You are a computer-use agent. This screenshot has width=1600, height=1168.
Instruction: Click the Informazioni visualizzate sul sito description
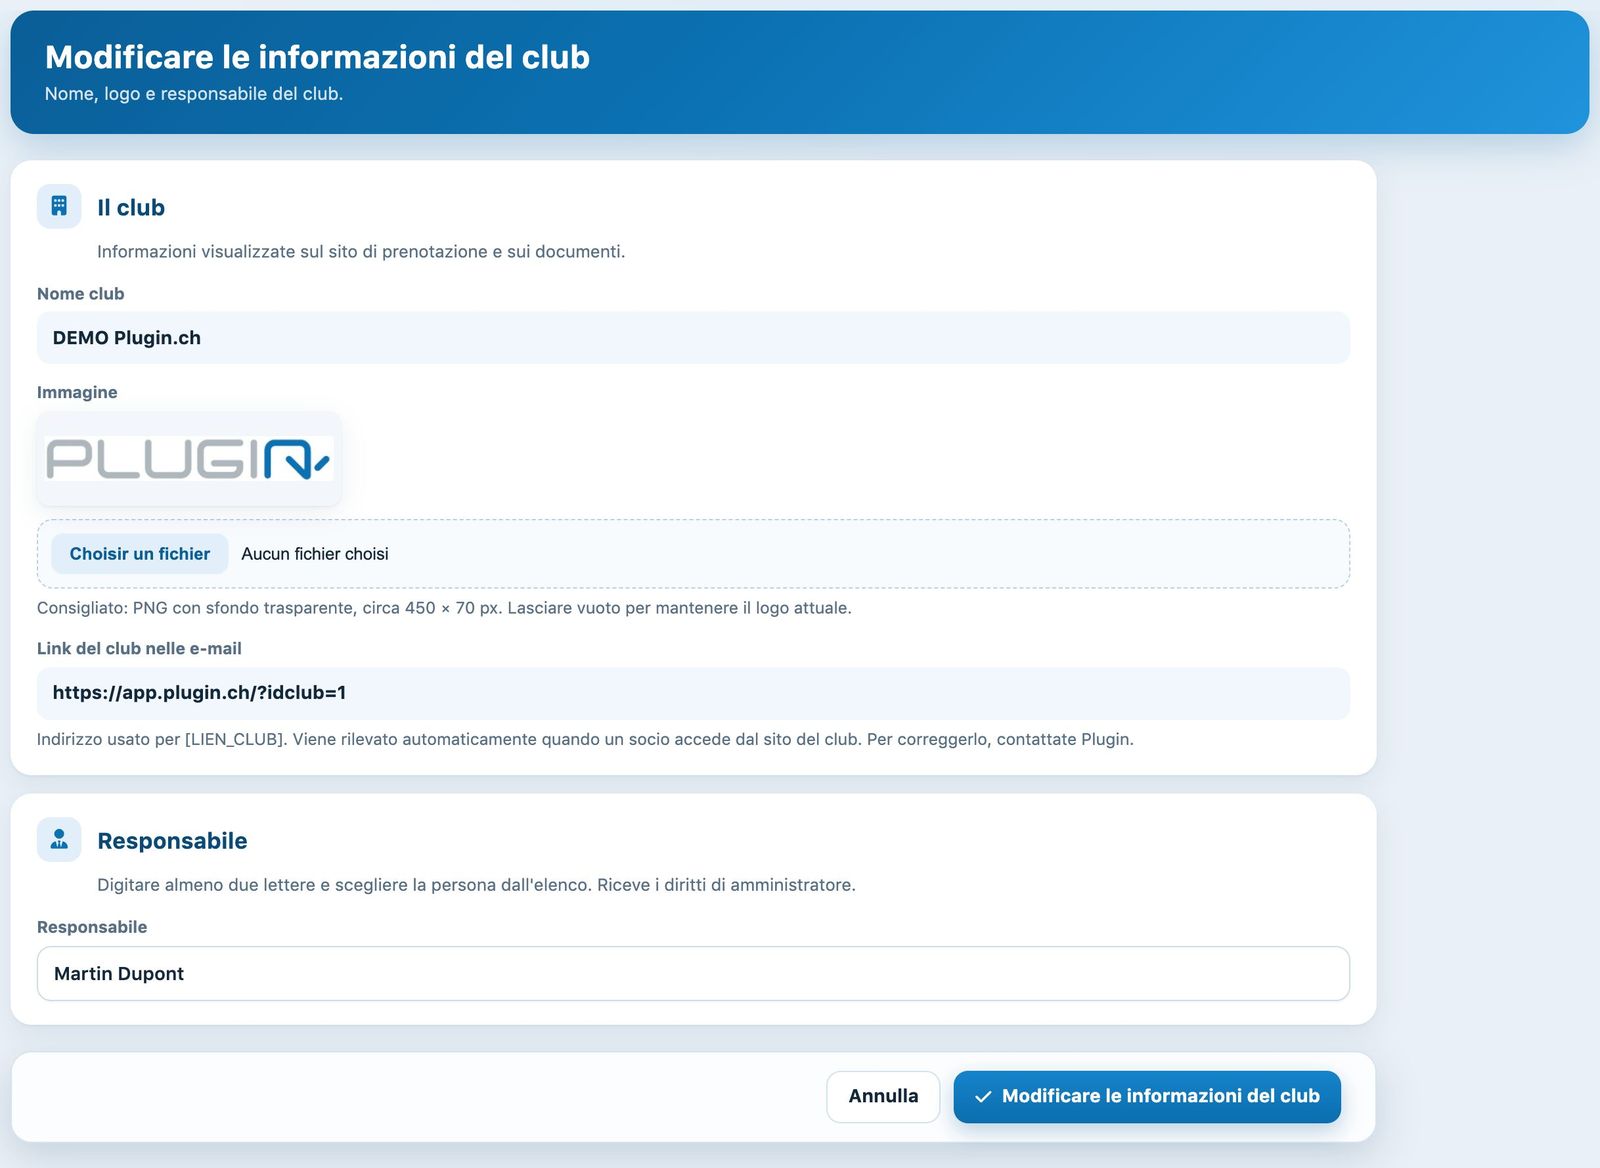coord(361,252)
